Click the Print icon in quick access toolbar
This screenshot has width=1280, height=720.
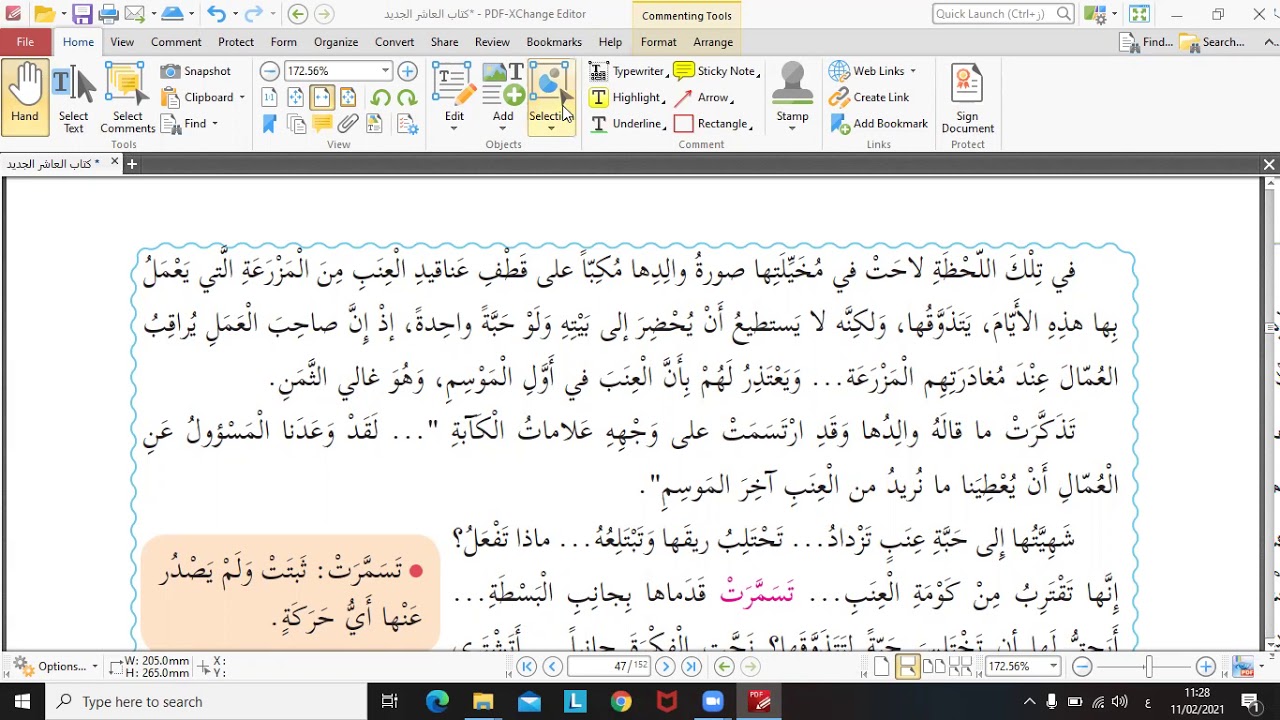point(108,14)
